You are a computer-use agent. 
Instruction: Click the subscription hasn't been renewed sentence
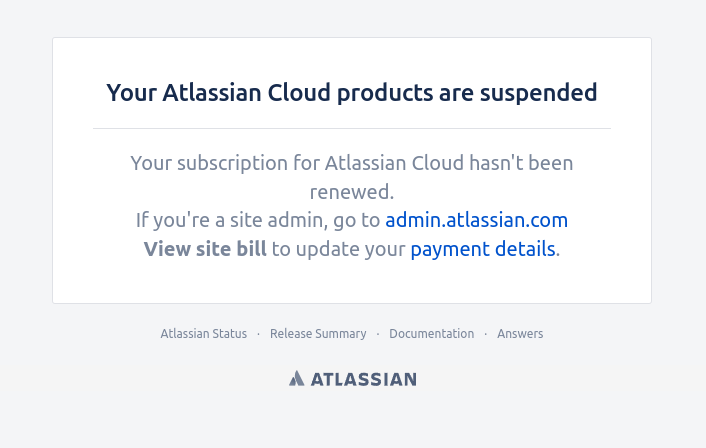point(352,177)
